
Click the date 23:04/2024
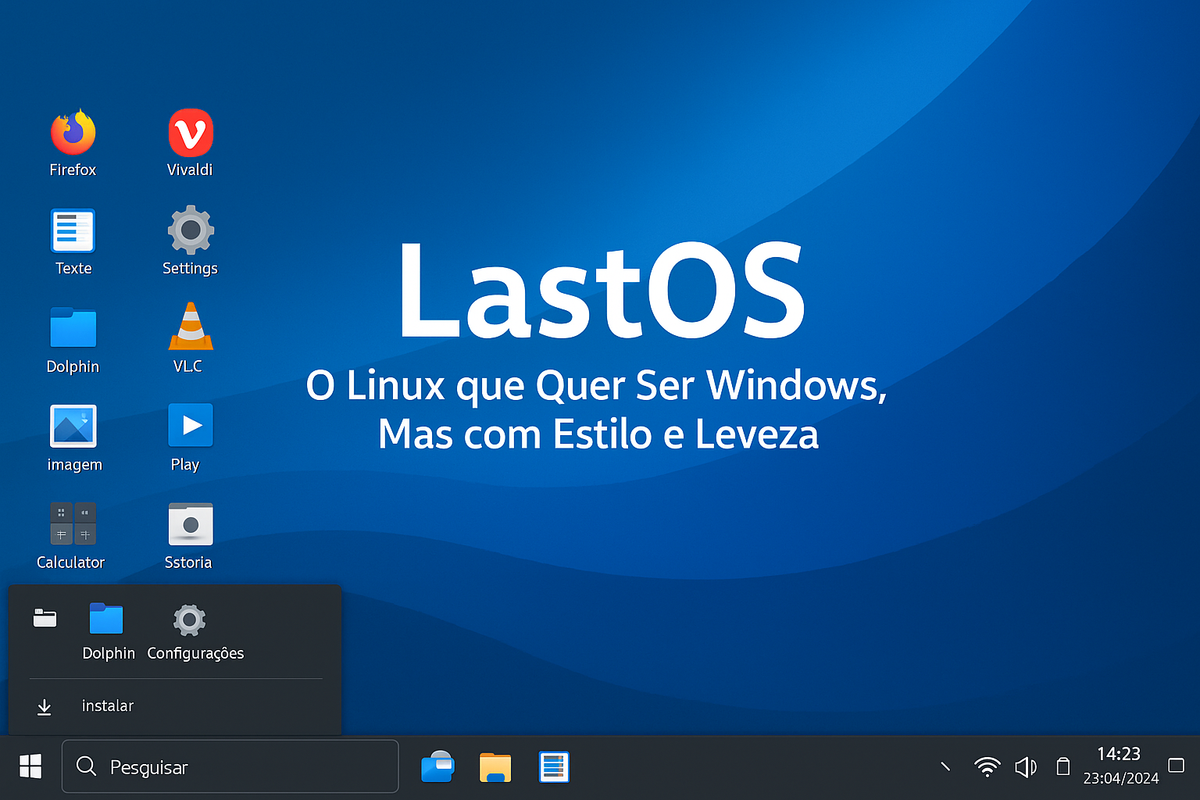[1119, 778]
